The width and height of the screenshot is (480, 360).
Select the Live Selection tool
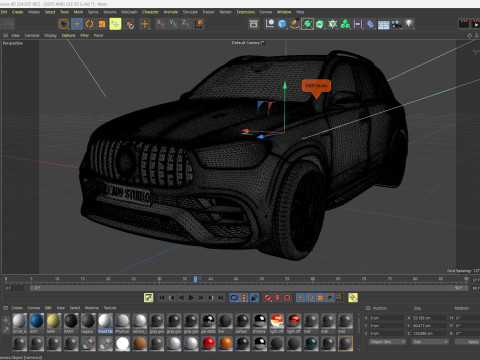click(64, 24)
